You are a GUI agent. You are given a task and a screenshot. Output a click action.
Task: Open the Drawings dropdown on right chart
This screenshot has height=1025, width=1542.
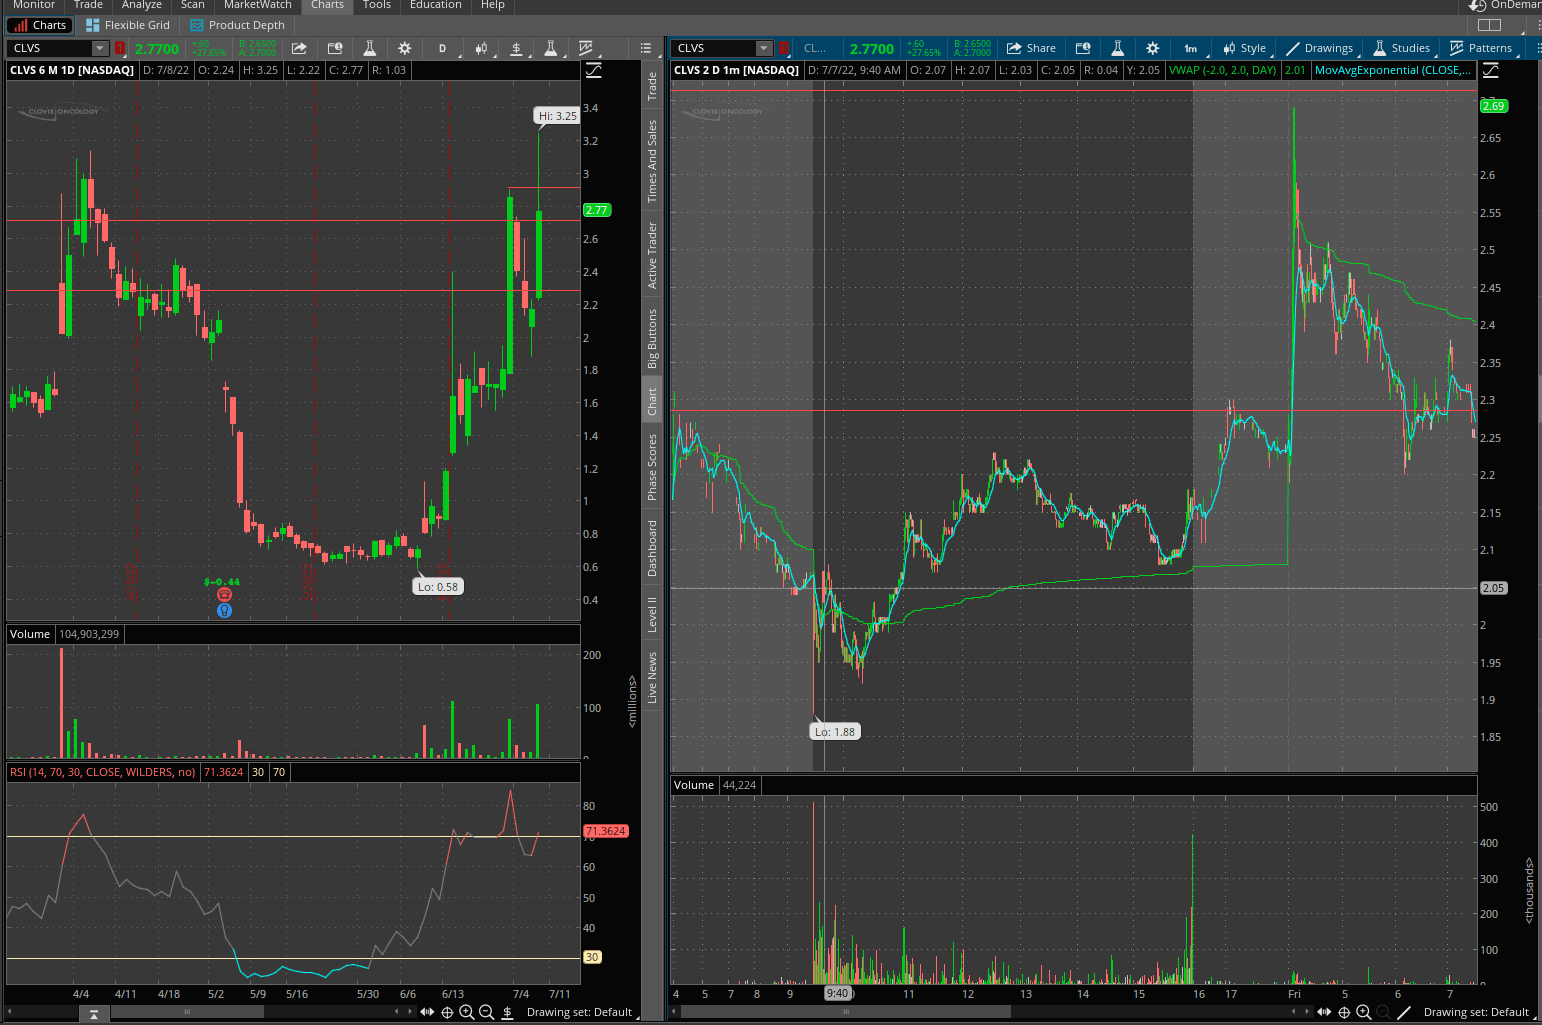click(1320, 48)
